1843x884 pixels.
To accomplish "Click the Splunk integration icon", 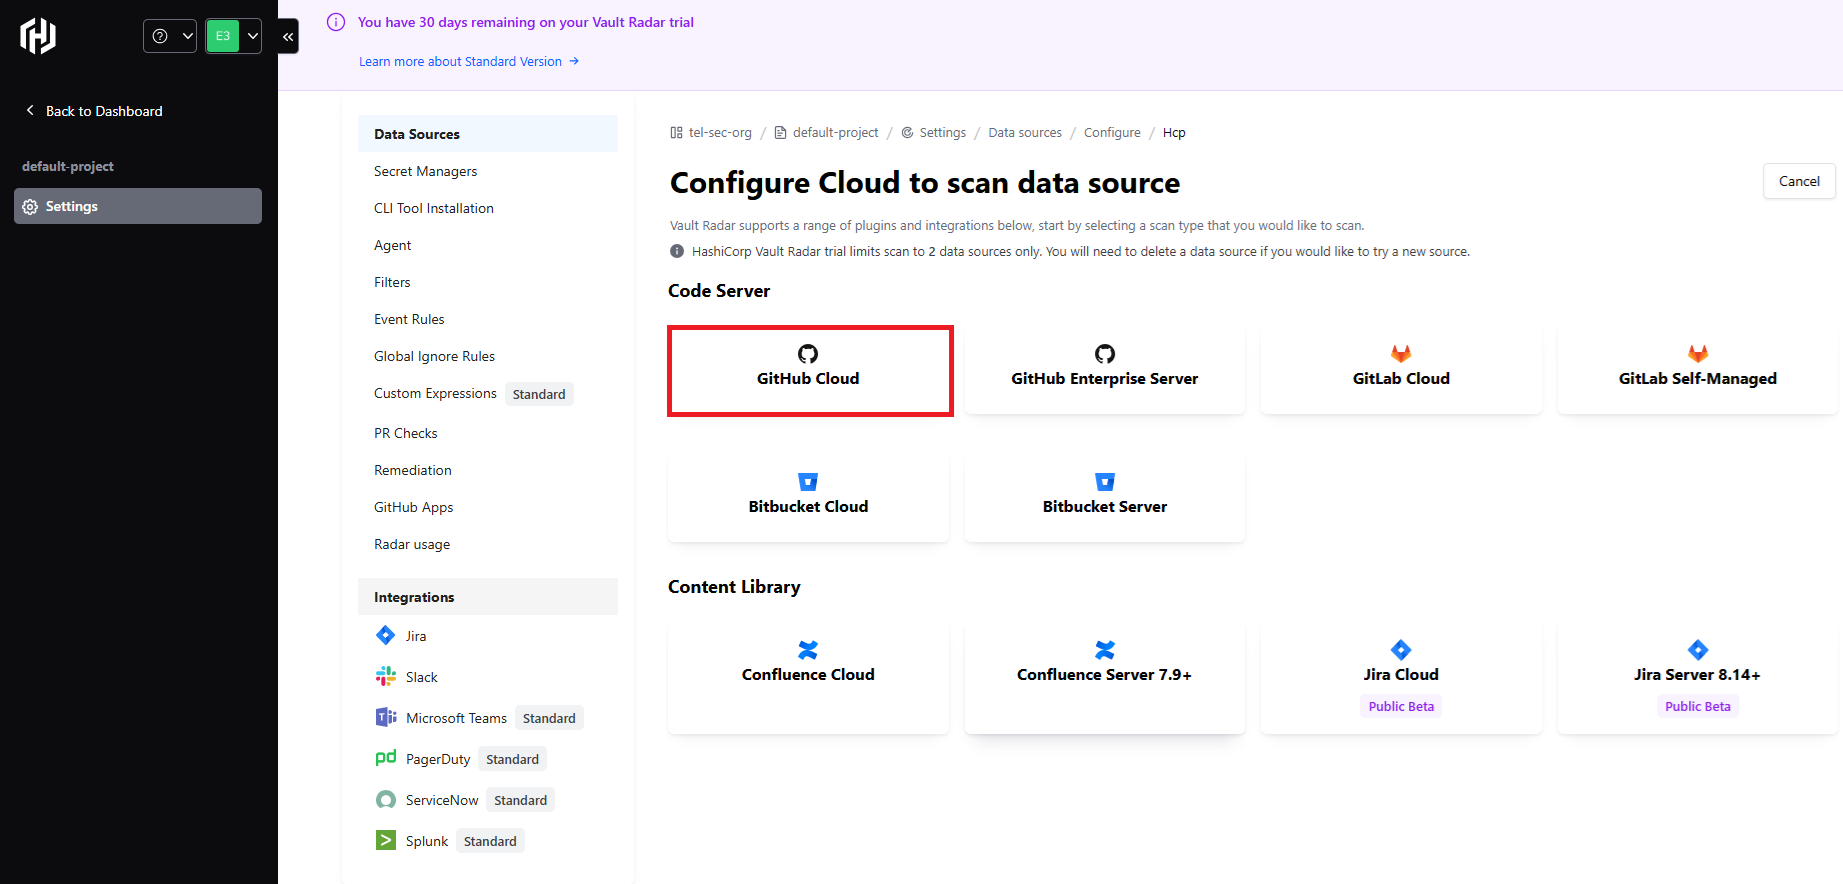I will click(x=385, y=840).
